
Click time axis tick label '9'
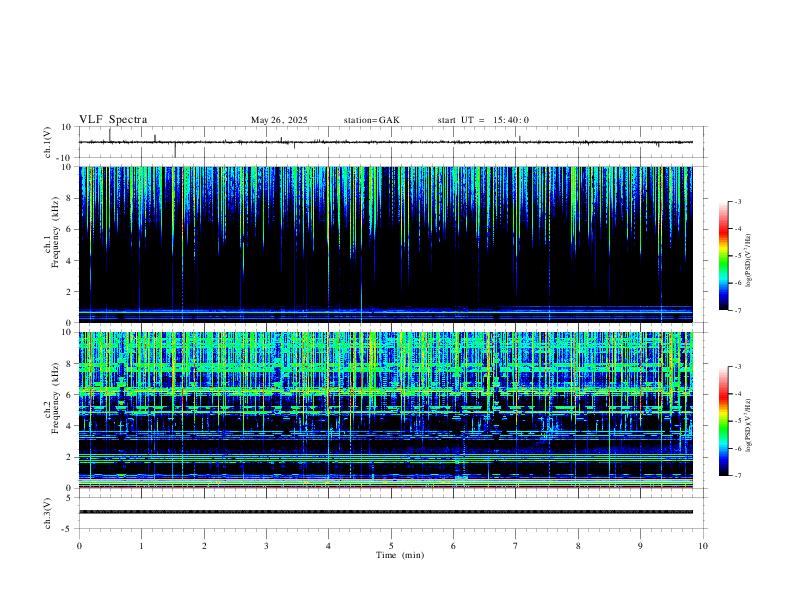click(640, 546)
